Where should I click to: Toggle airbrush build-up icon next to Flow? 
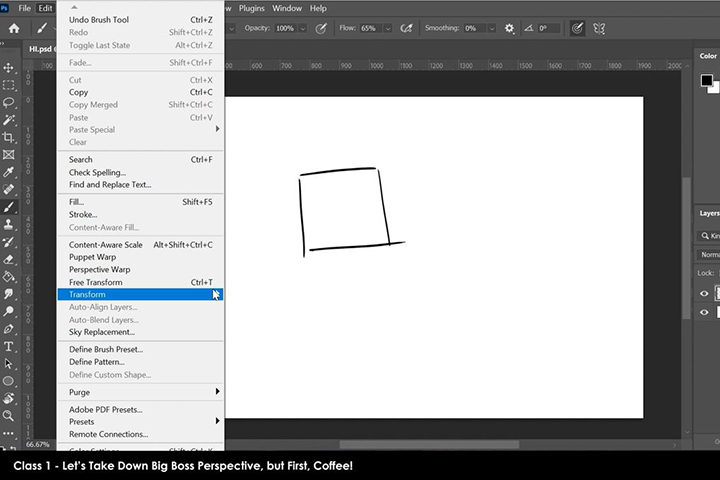[406, 28]
